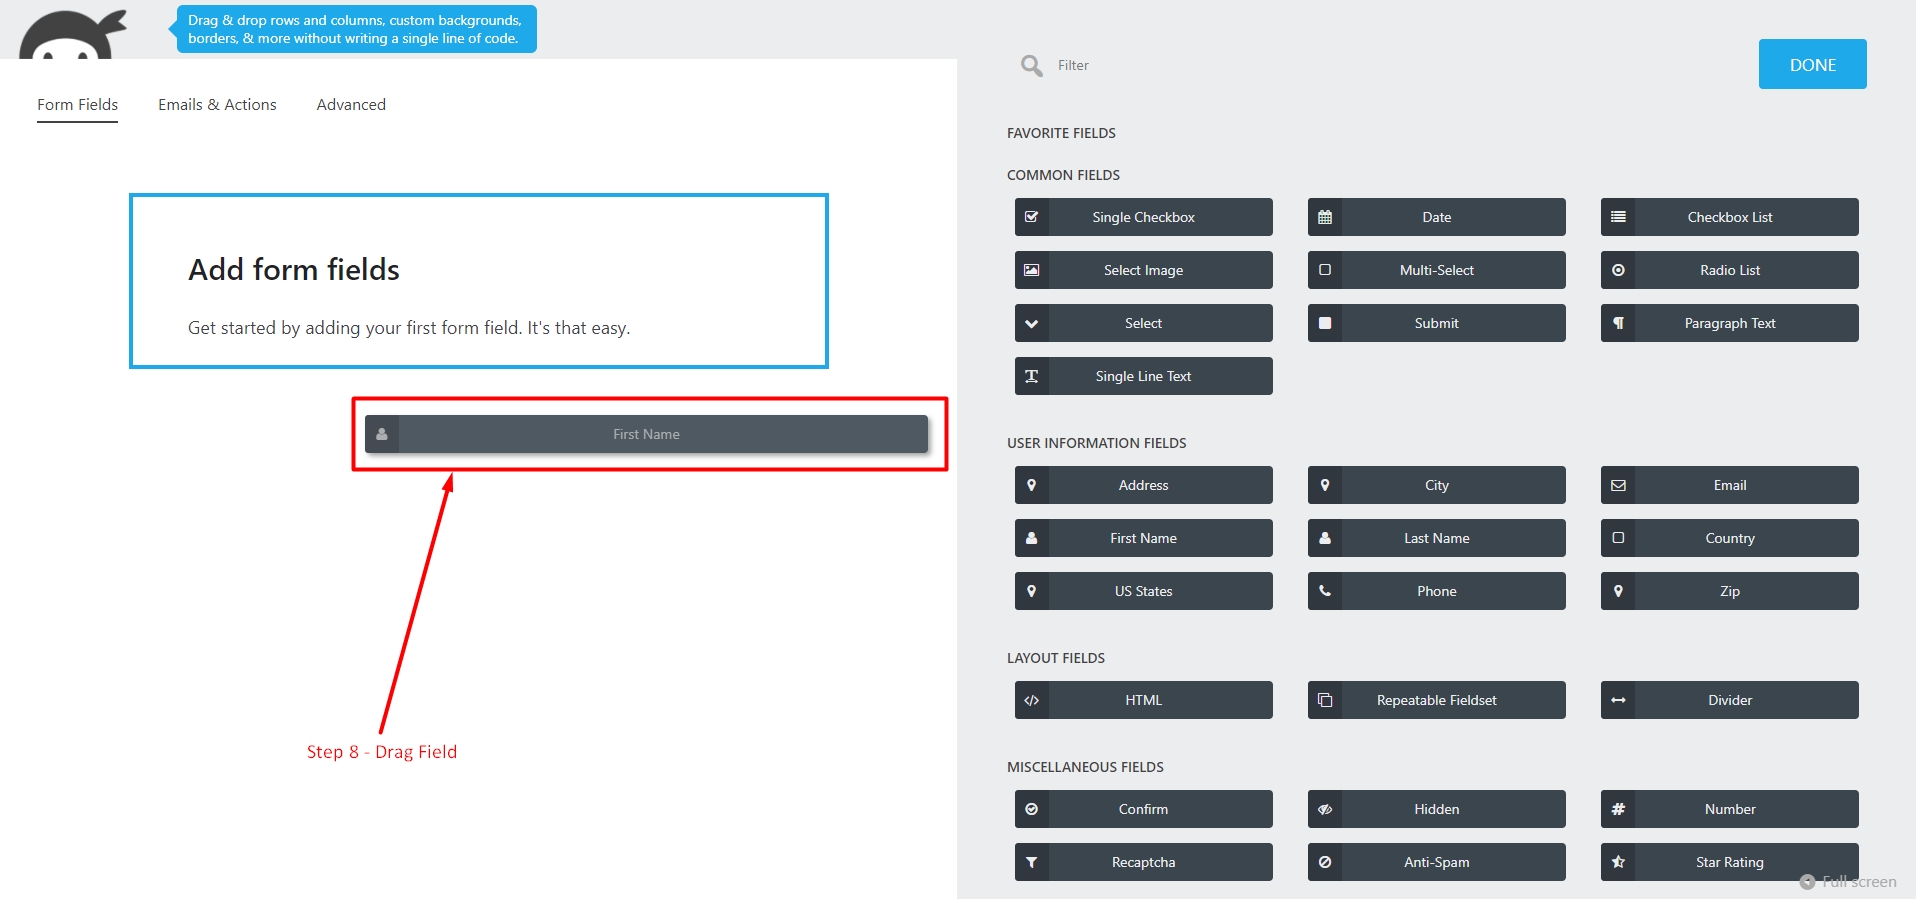Viewport: 1916px width, 899px height.
Task: Add a Select dropdown field
Action: pos(1143,323)
